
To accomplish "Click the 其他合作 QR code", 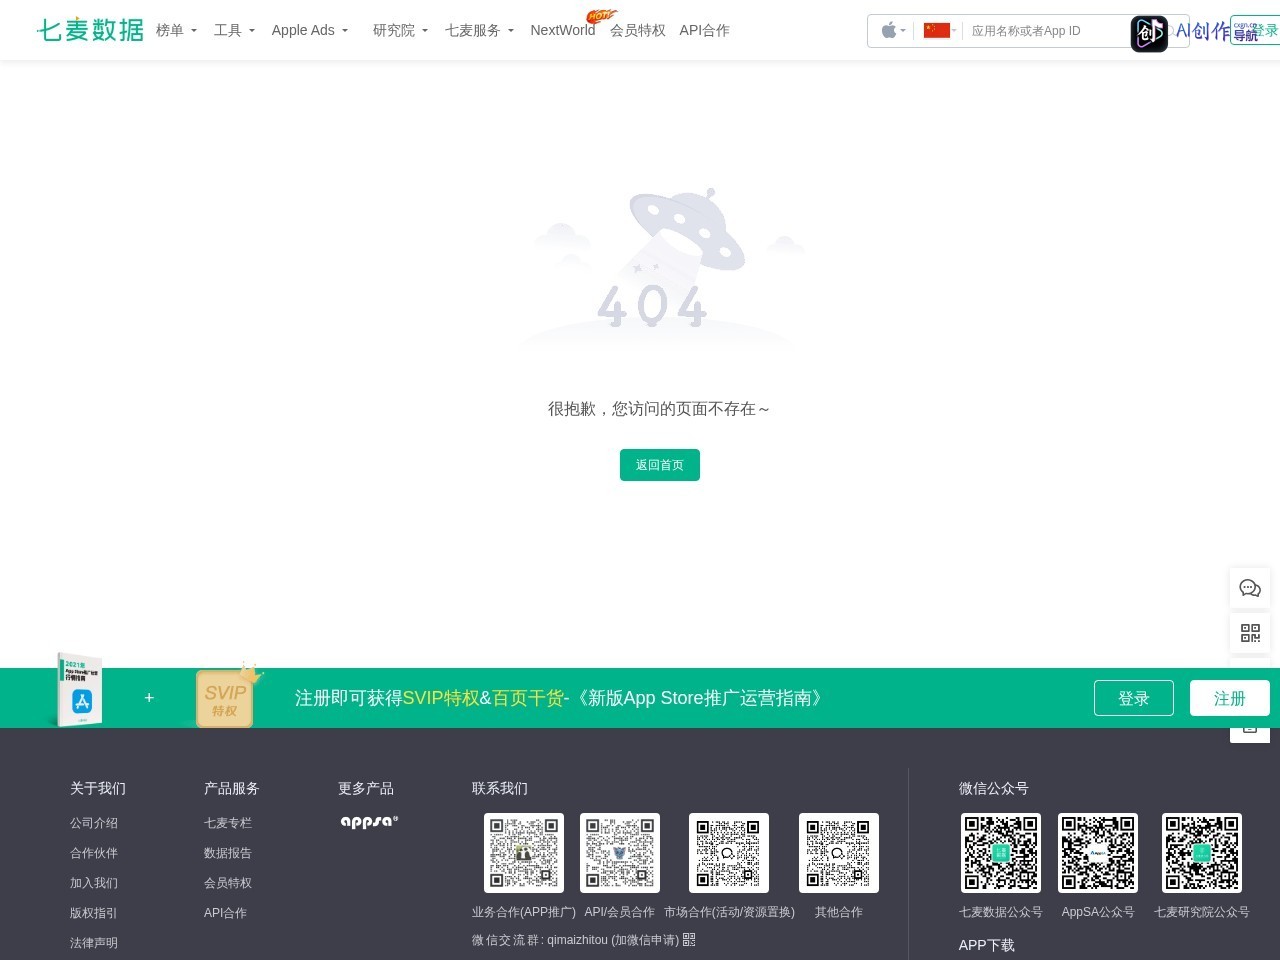I will (839, 853).
